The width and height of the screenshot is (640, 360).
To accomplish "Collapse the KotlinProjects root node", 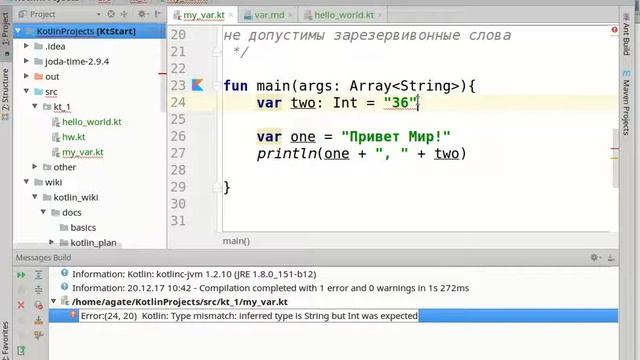I will click(x=18, y=31).
